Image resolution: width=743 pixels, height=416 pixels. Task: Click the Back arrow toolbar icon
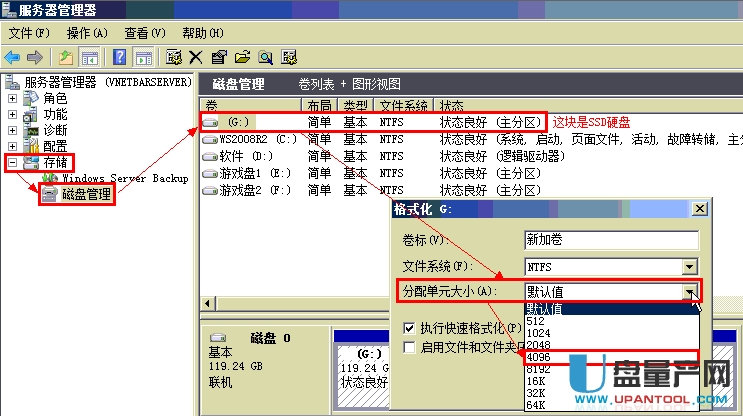(12, 58)
